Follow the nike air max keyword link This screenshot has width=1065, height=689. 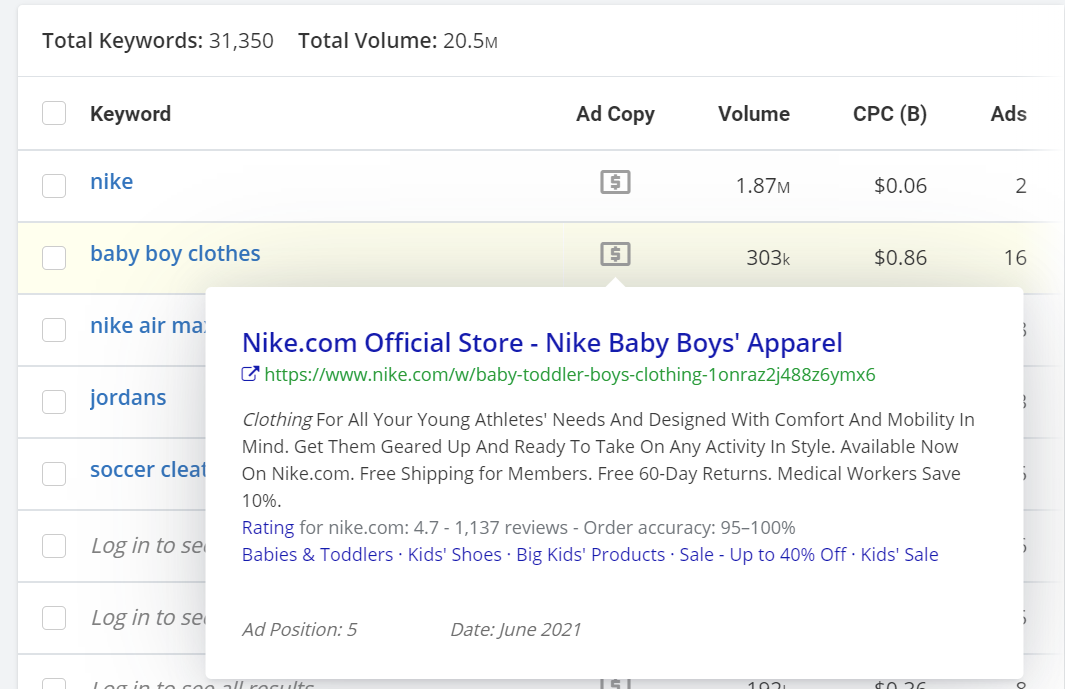pyautogui.click(x=148, y=325)
